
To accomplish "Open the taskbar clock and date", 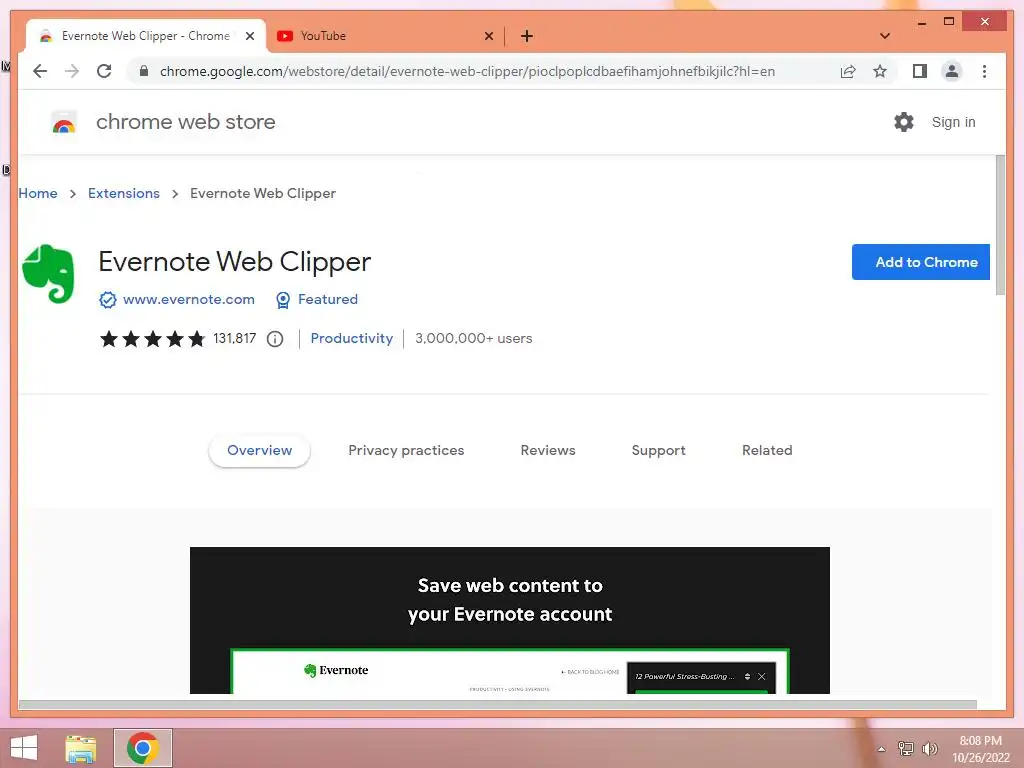I will pos(980,749).
